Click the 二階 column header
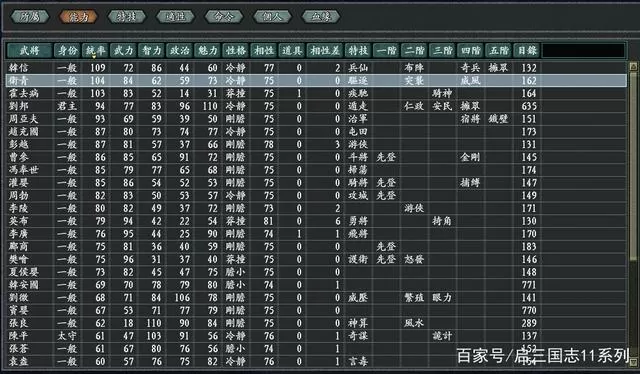This screenshot has width=640, height=374. pyautogui.click(x=414, y=51)
